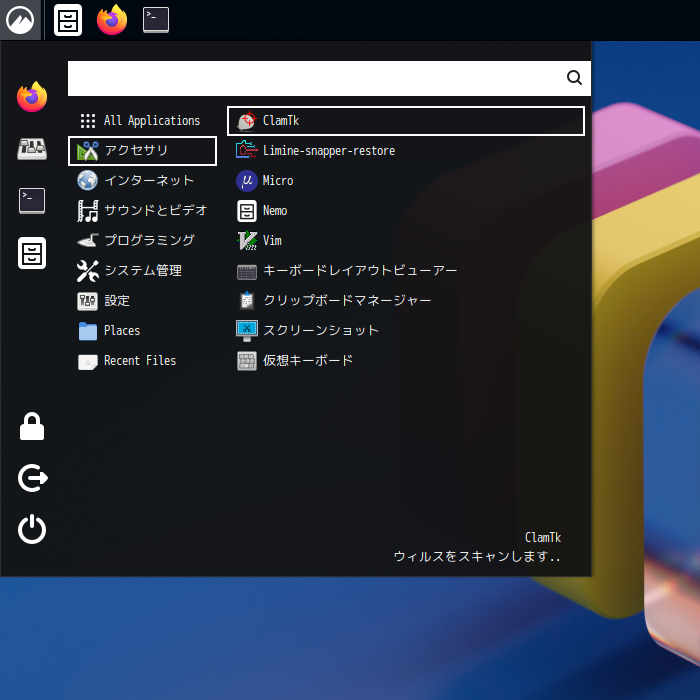
Task: Select インターネット category
Action: pyautogui.click(x=142, y=180)
